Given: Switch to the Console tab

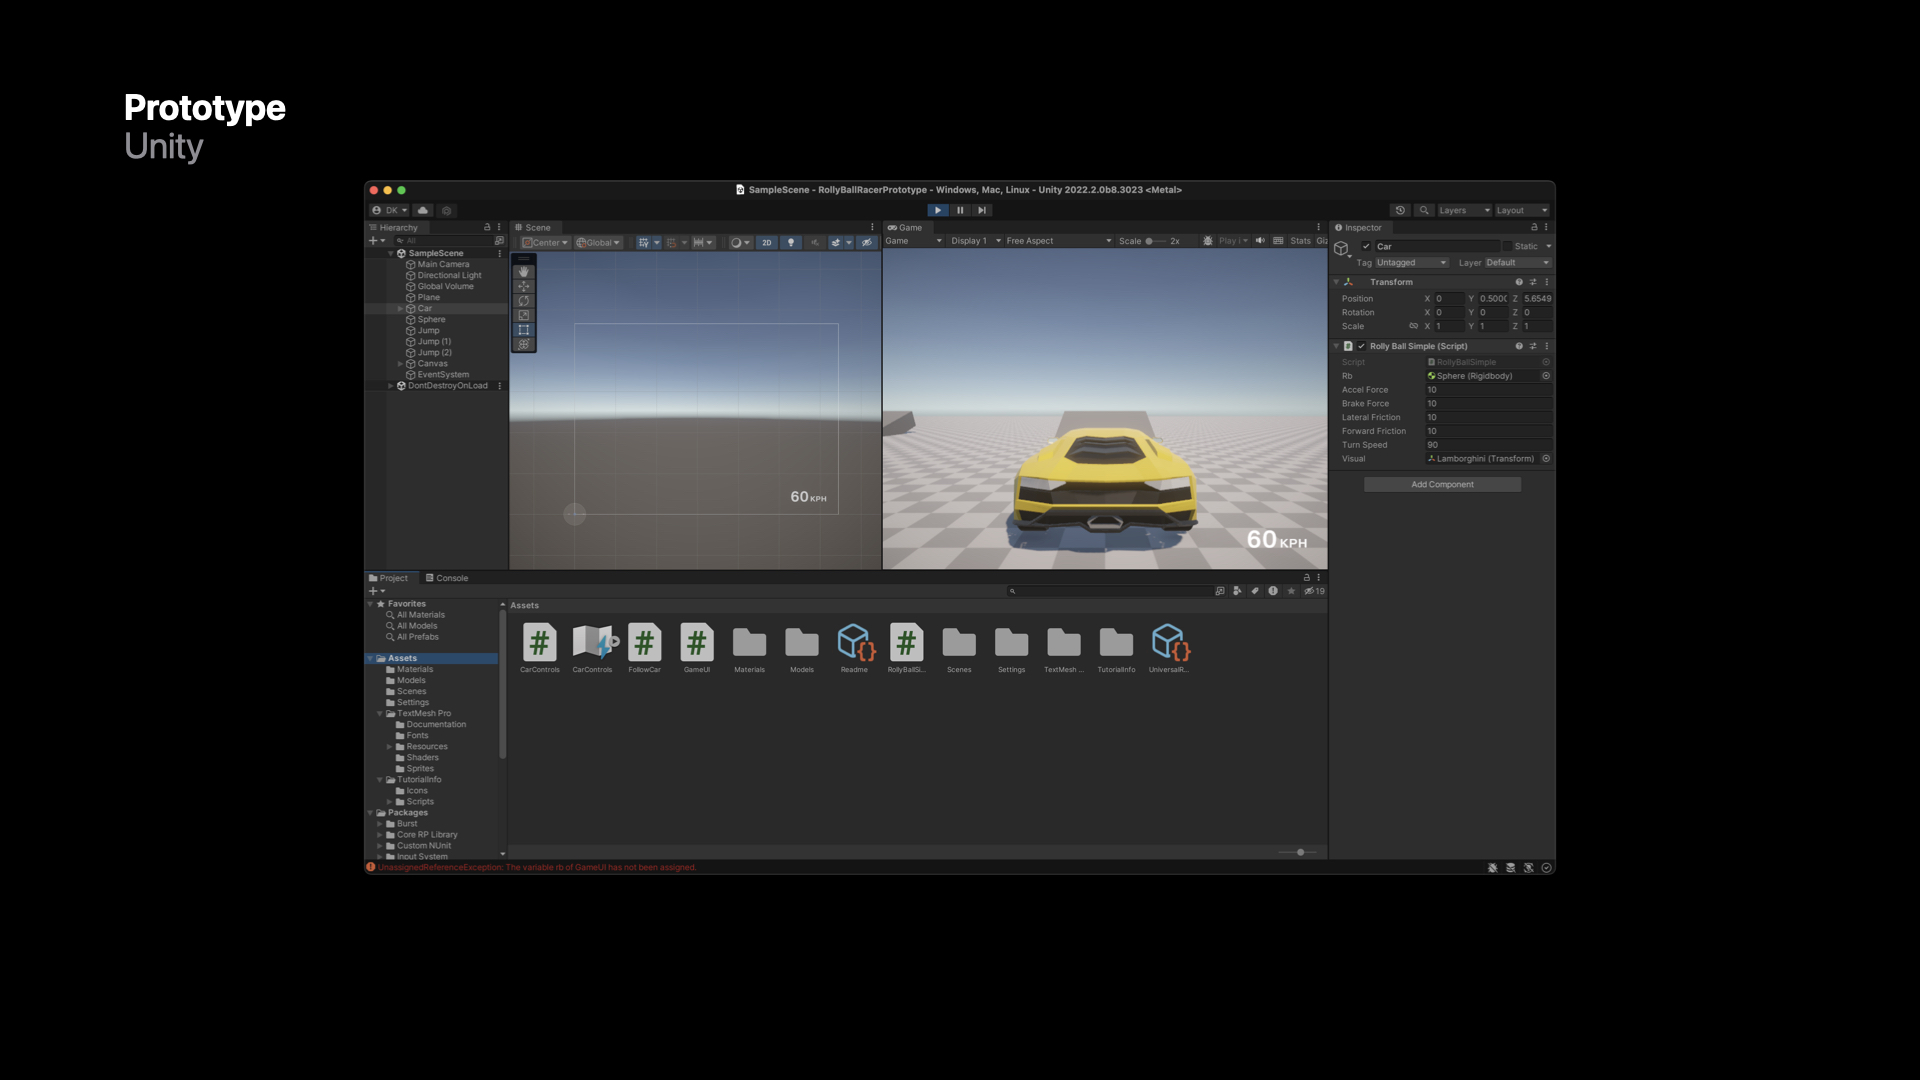Looking at the screenshot, I should point(447,578).
